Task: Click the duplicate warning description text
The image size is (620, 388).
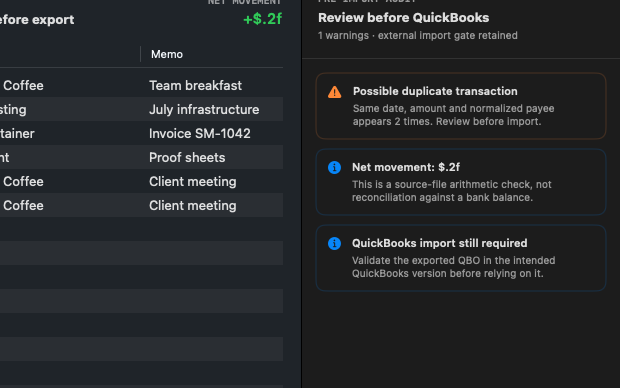Action: point(454,115)
